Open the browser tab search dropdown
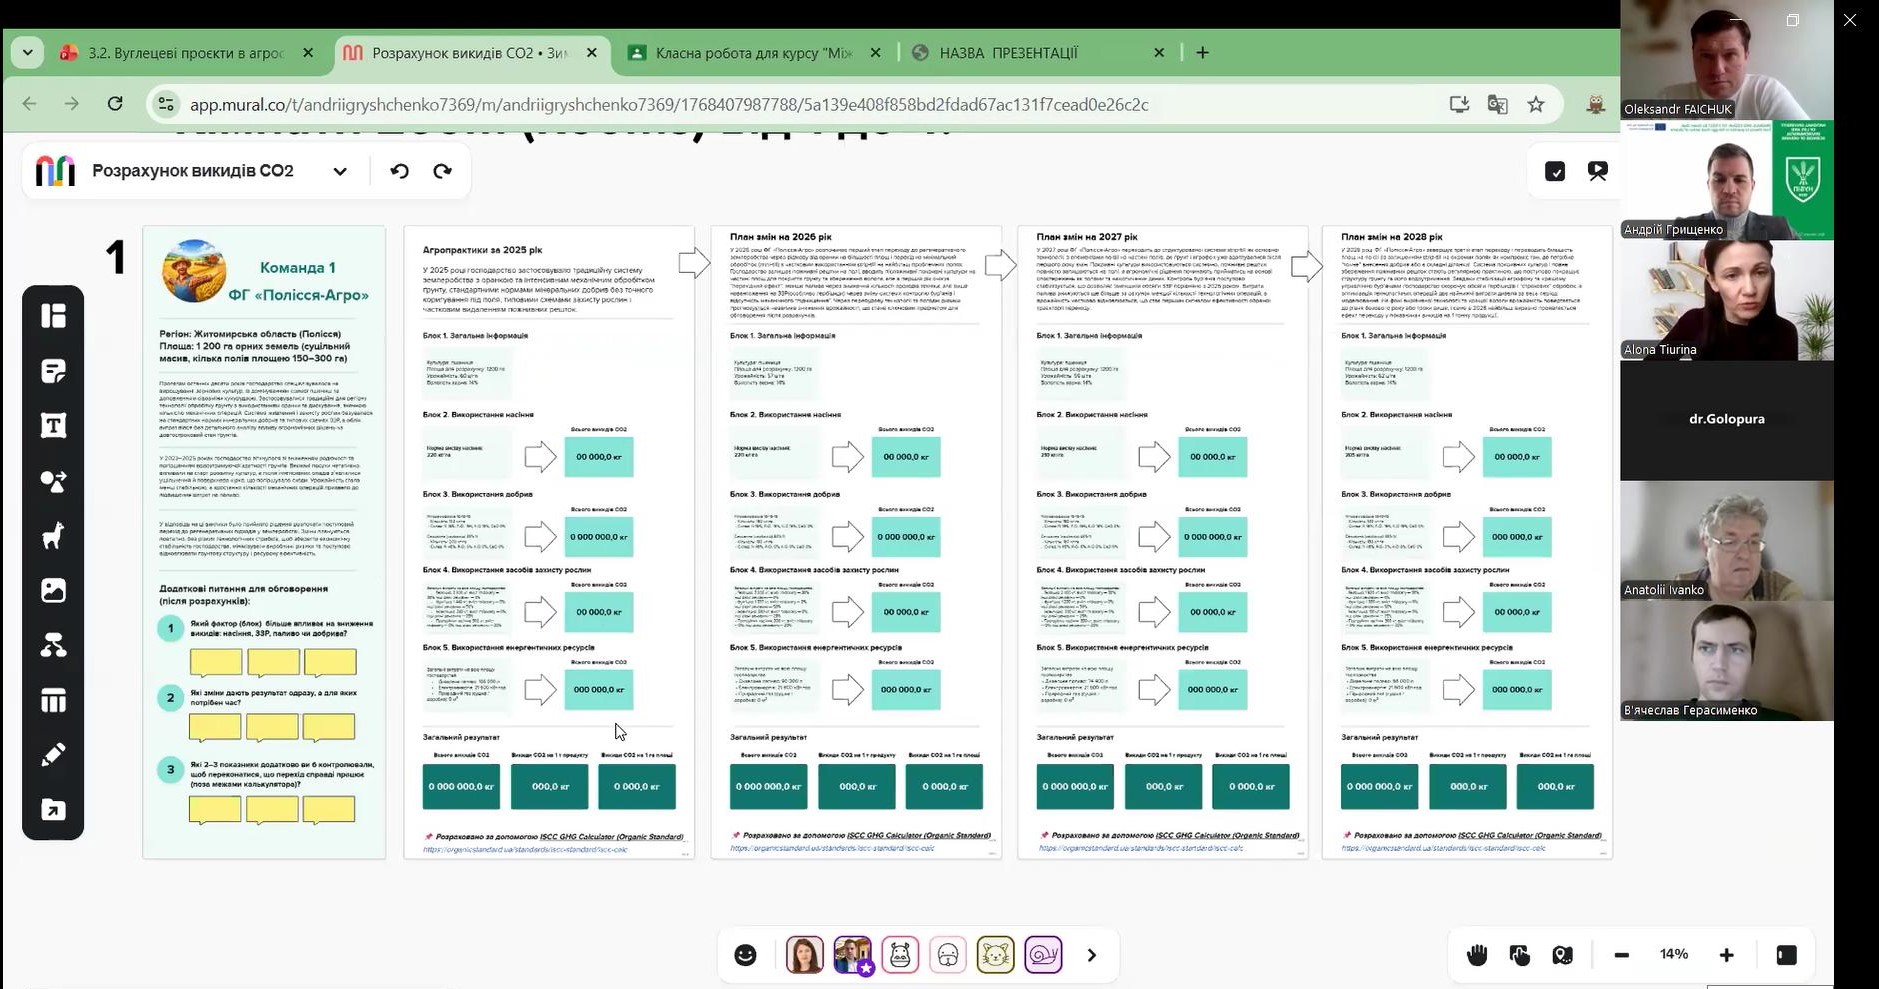Viewport: 1879px width, 989px height. click(x=27, y=52)
